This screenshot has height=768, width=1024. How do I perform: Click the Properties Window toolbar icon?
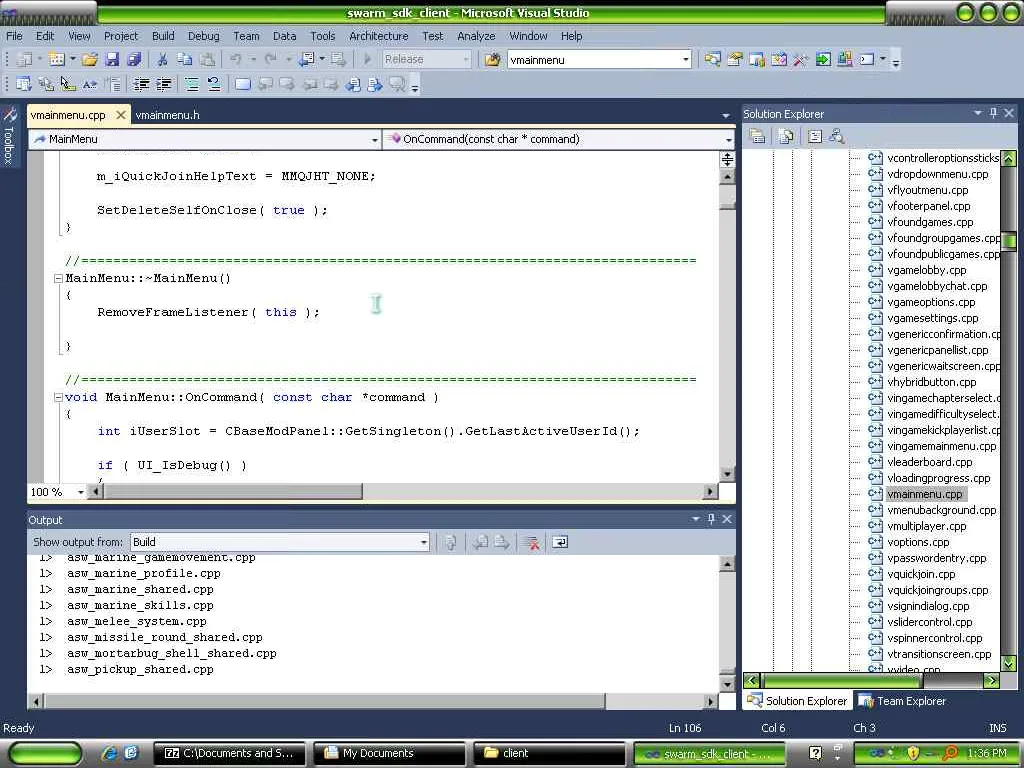735,59
